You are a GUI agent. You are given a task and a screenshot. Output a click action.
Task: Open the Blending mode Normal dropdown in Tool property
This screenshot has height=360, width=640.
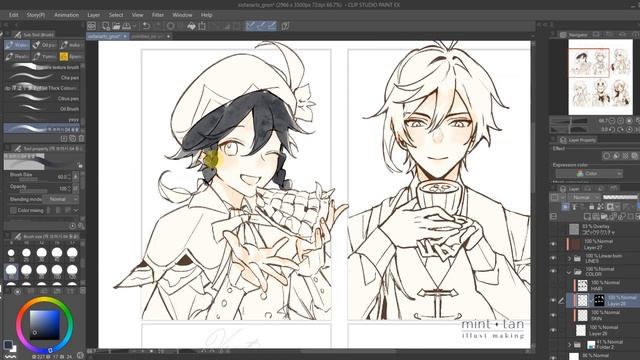(61, 199)
